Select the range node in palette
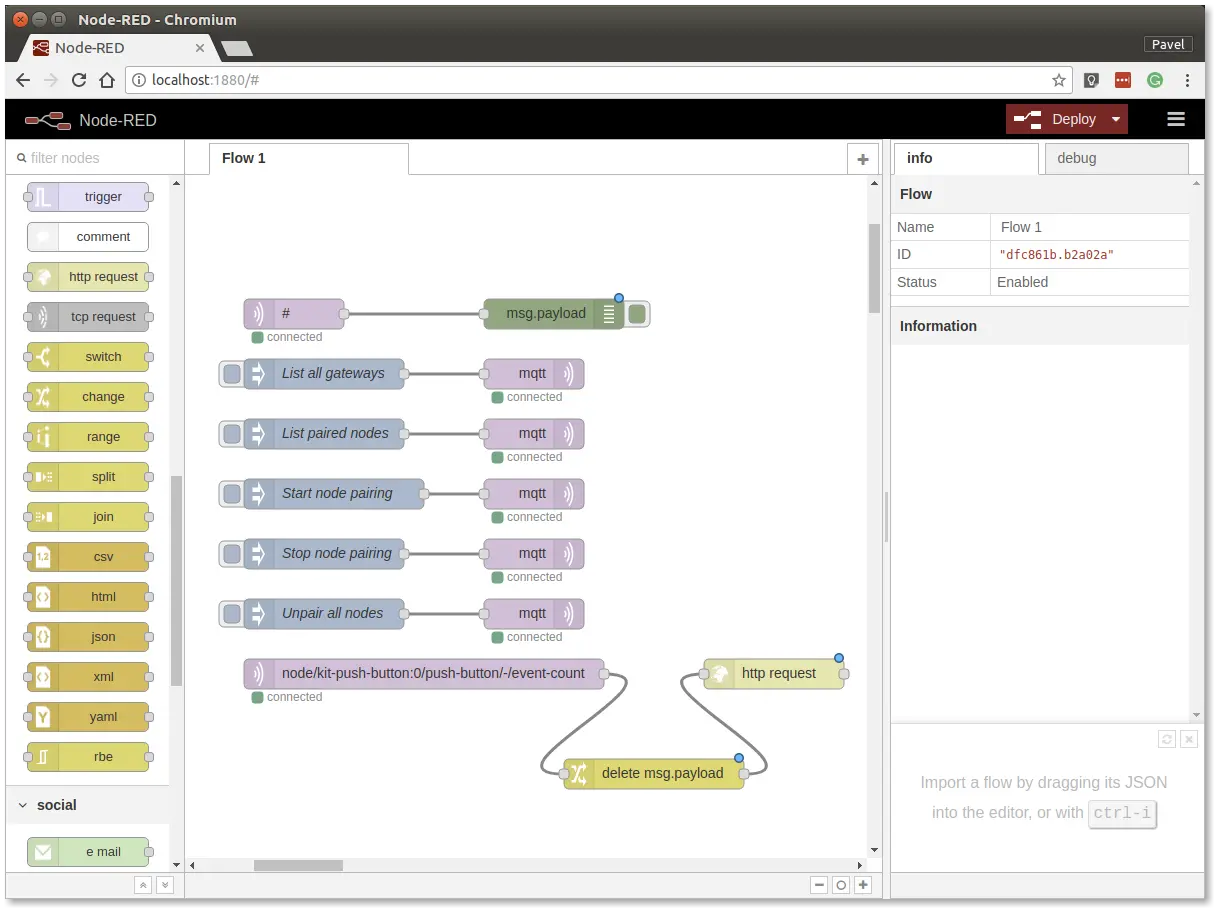Image resolution: width=1214 pixels, height=908 pixels. click(x=88, y=437)
